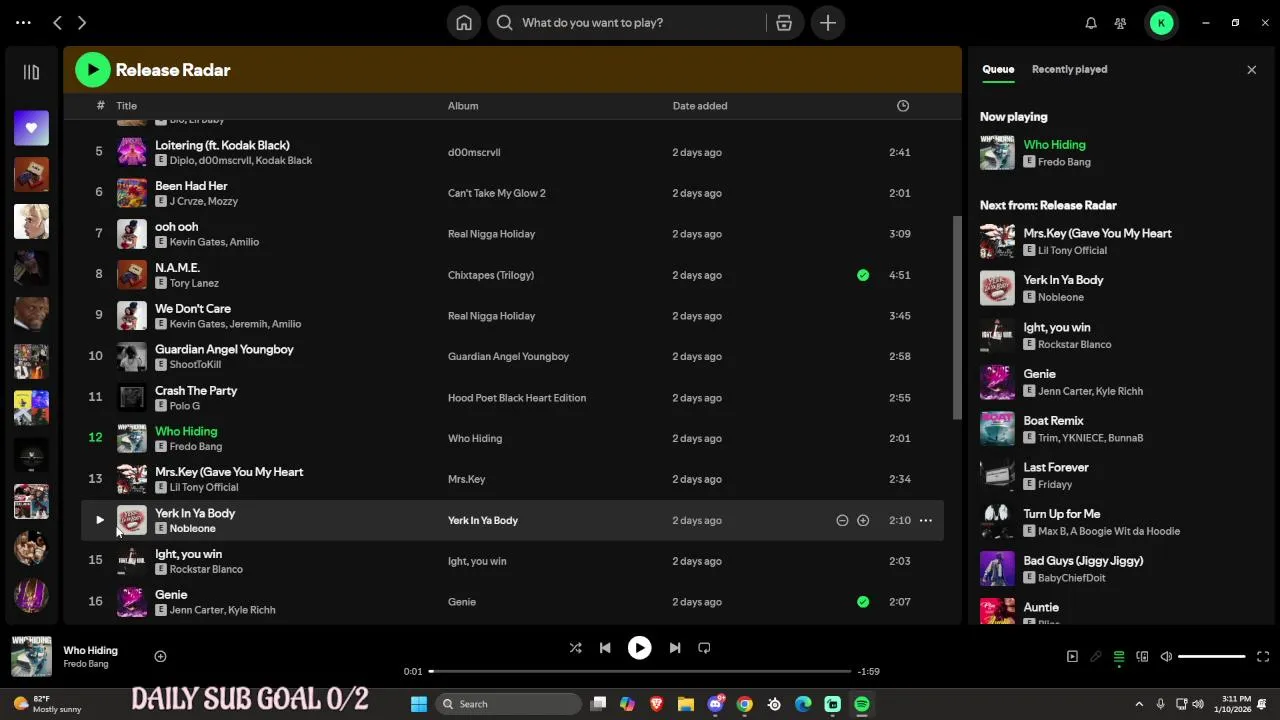1280x720 pixels.
Task: Sort by the Title column header
Action: (126, 106)
